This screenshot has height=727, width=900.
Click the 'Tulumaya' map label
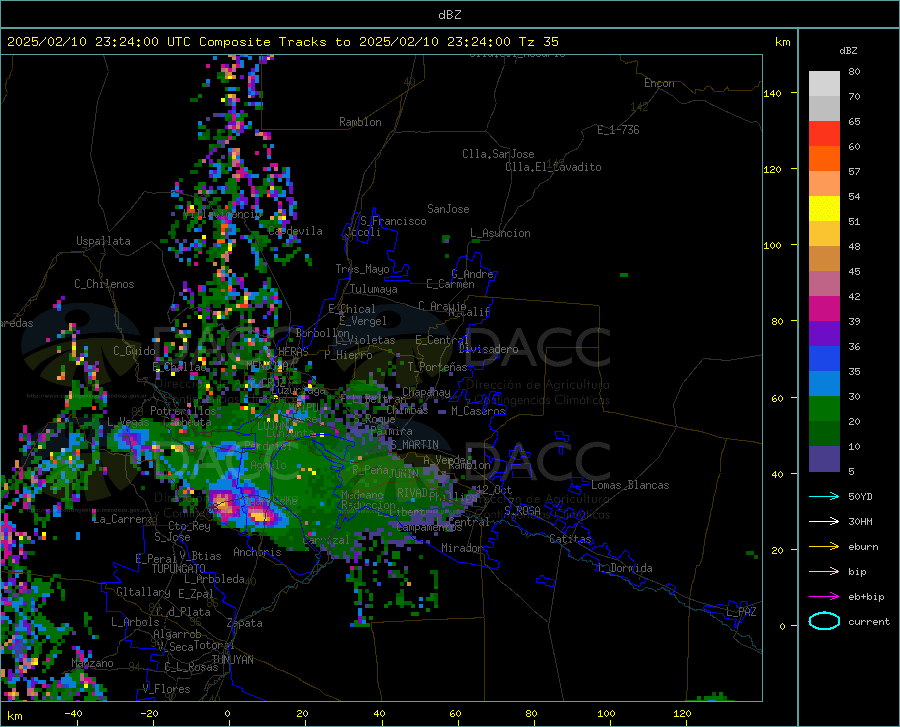[373, 289]
